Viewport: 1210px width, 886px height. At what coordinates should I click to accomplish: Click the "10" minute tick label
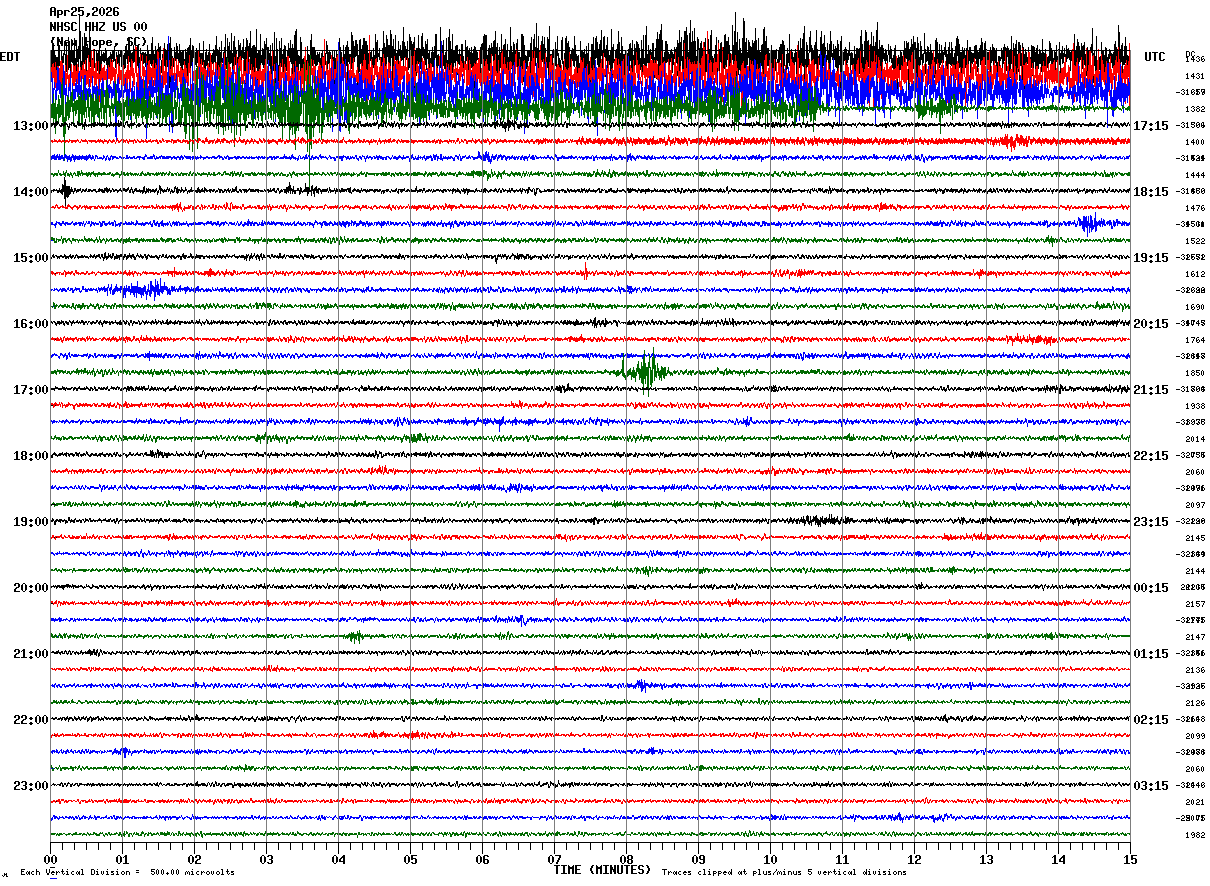pyautogui.click(x=770, y=860)
